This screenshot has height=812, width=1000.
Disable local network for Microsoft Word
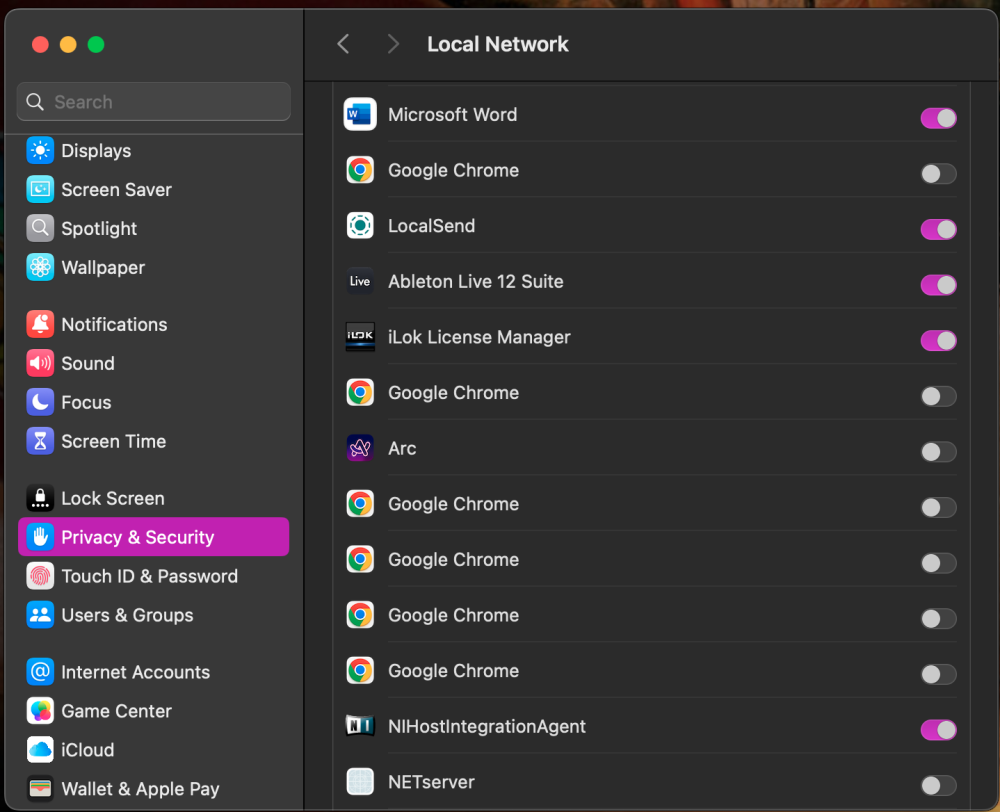pyautogui.click(x=938, y=118)
